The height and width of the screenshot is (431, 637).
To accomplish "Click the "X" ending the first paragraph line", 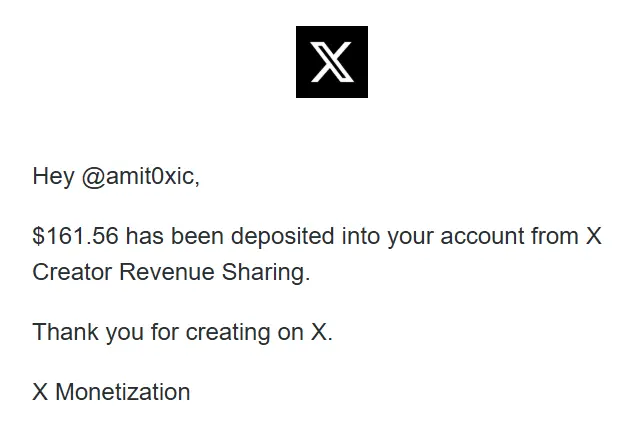I will tap(592, 237).
